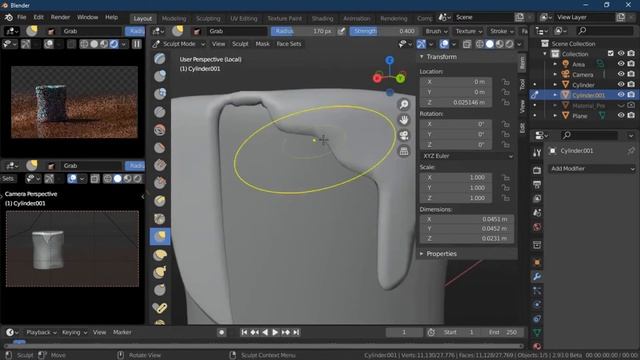Open Sculpt Mode dropdown
This screenshot has height=360, width=640.
(179, 44)
